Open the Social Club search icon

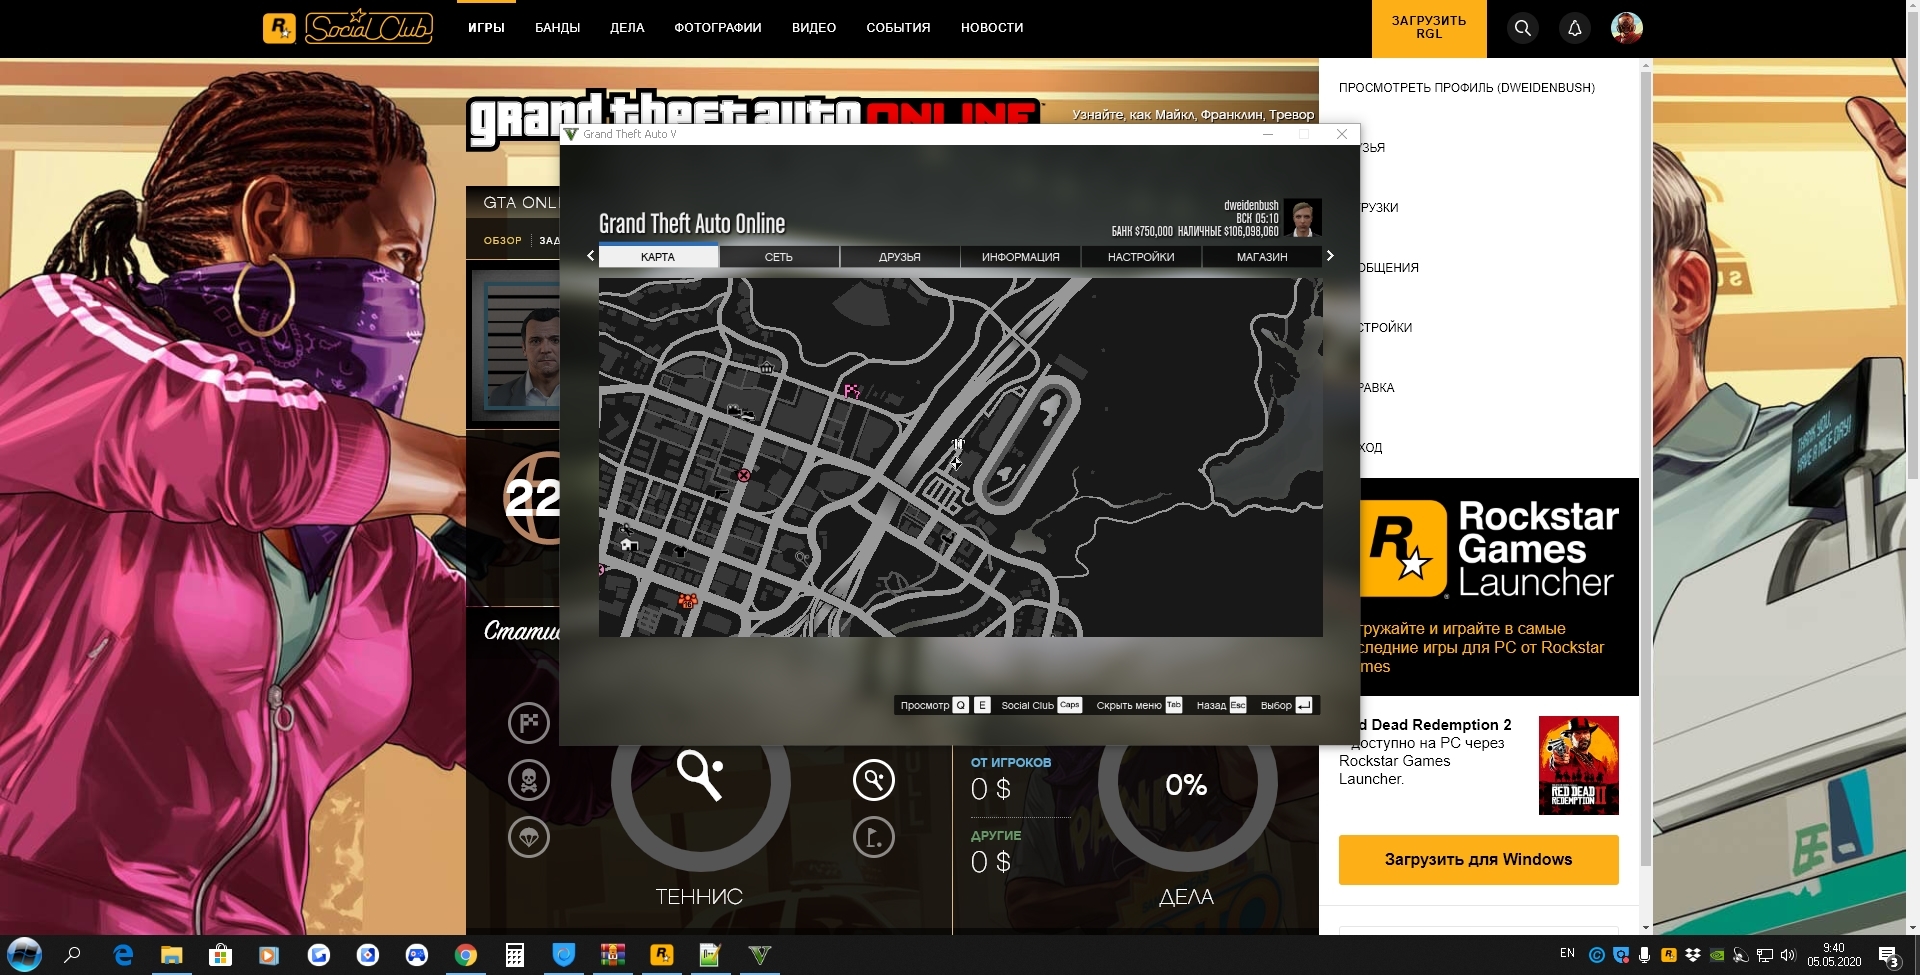coord(1522,28)
